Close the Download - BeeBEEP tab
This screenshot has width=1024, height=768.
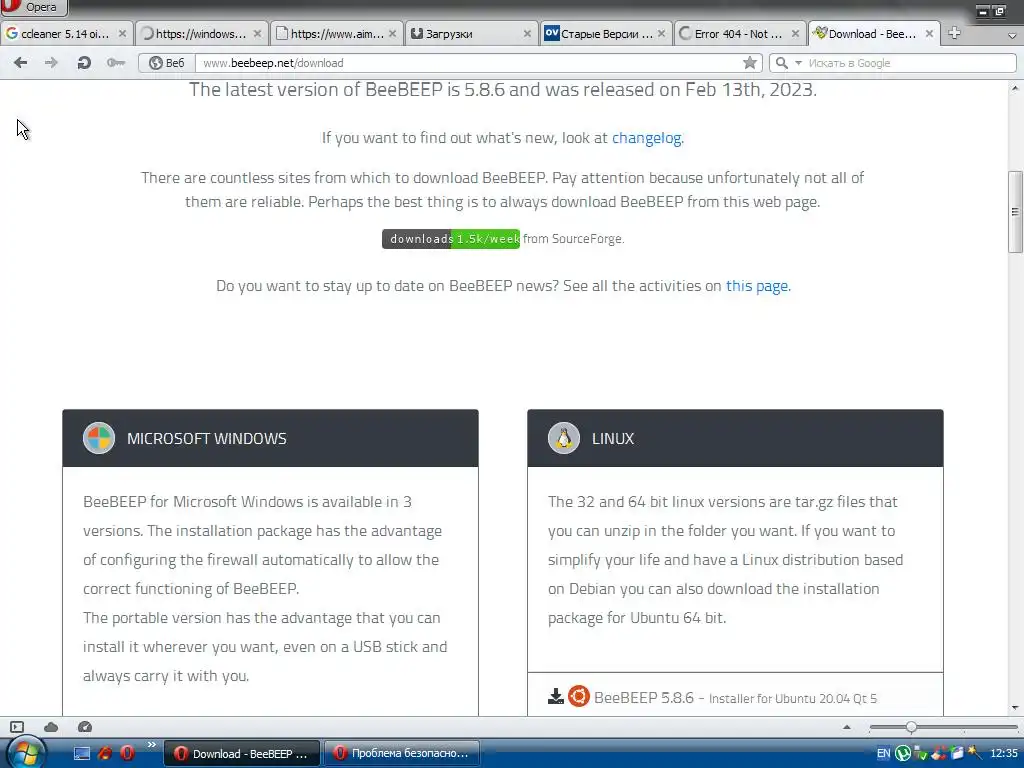929,33
